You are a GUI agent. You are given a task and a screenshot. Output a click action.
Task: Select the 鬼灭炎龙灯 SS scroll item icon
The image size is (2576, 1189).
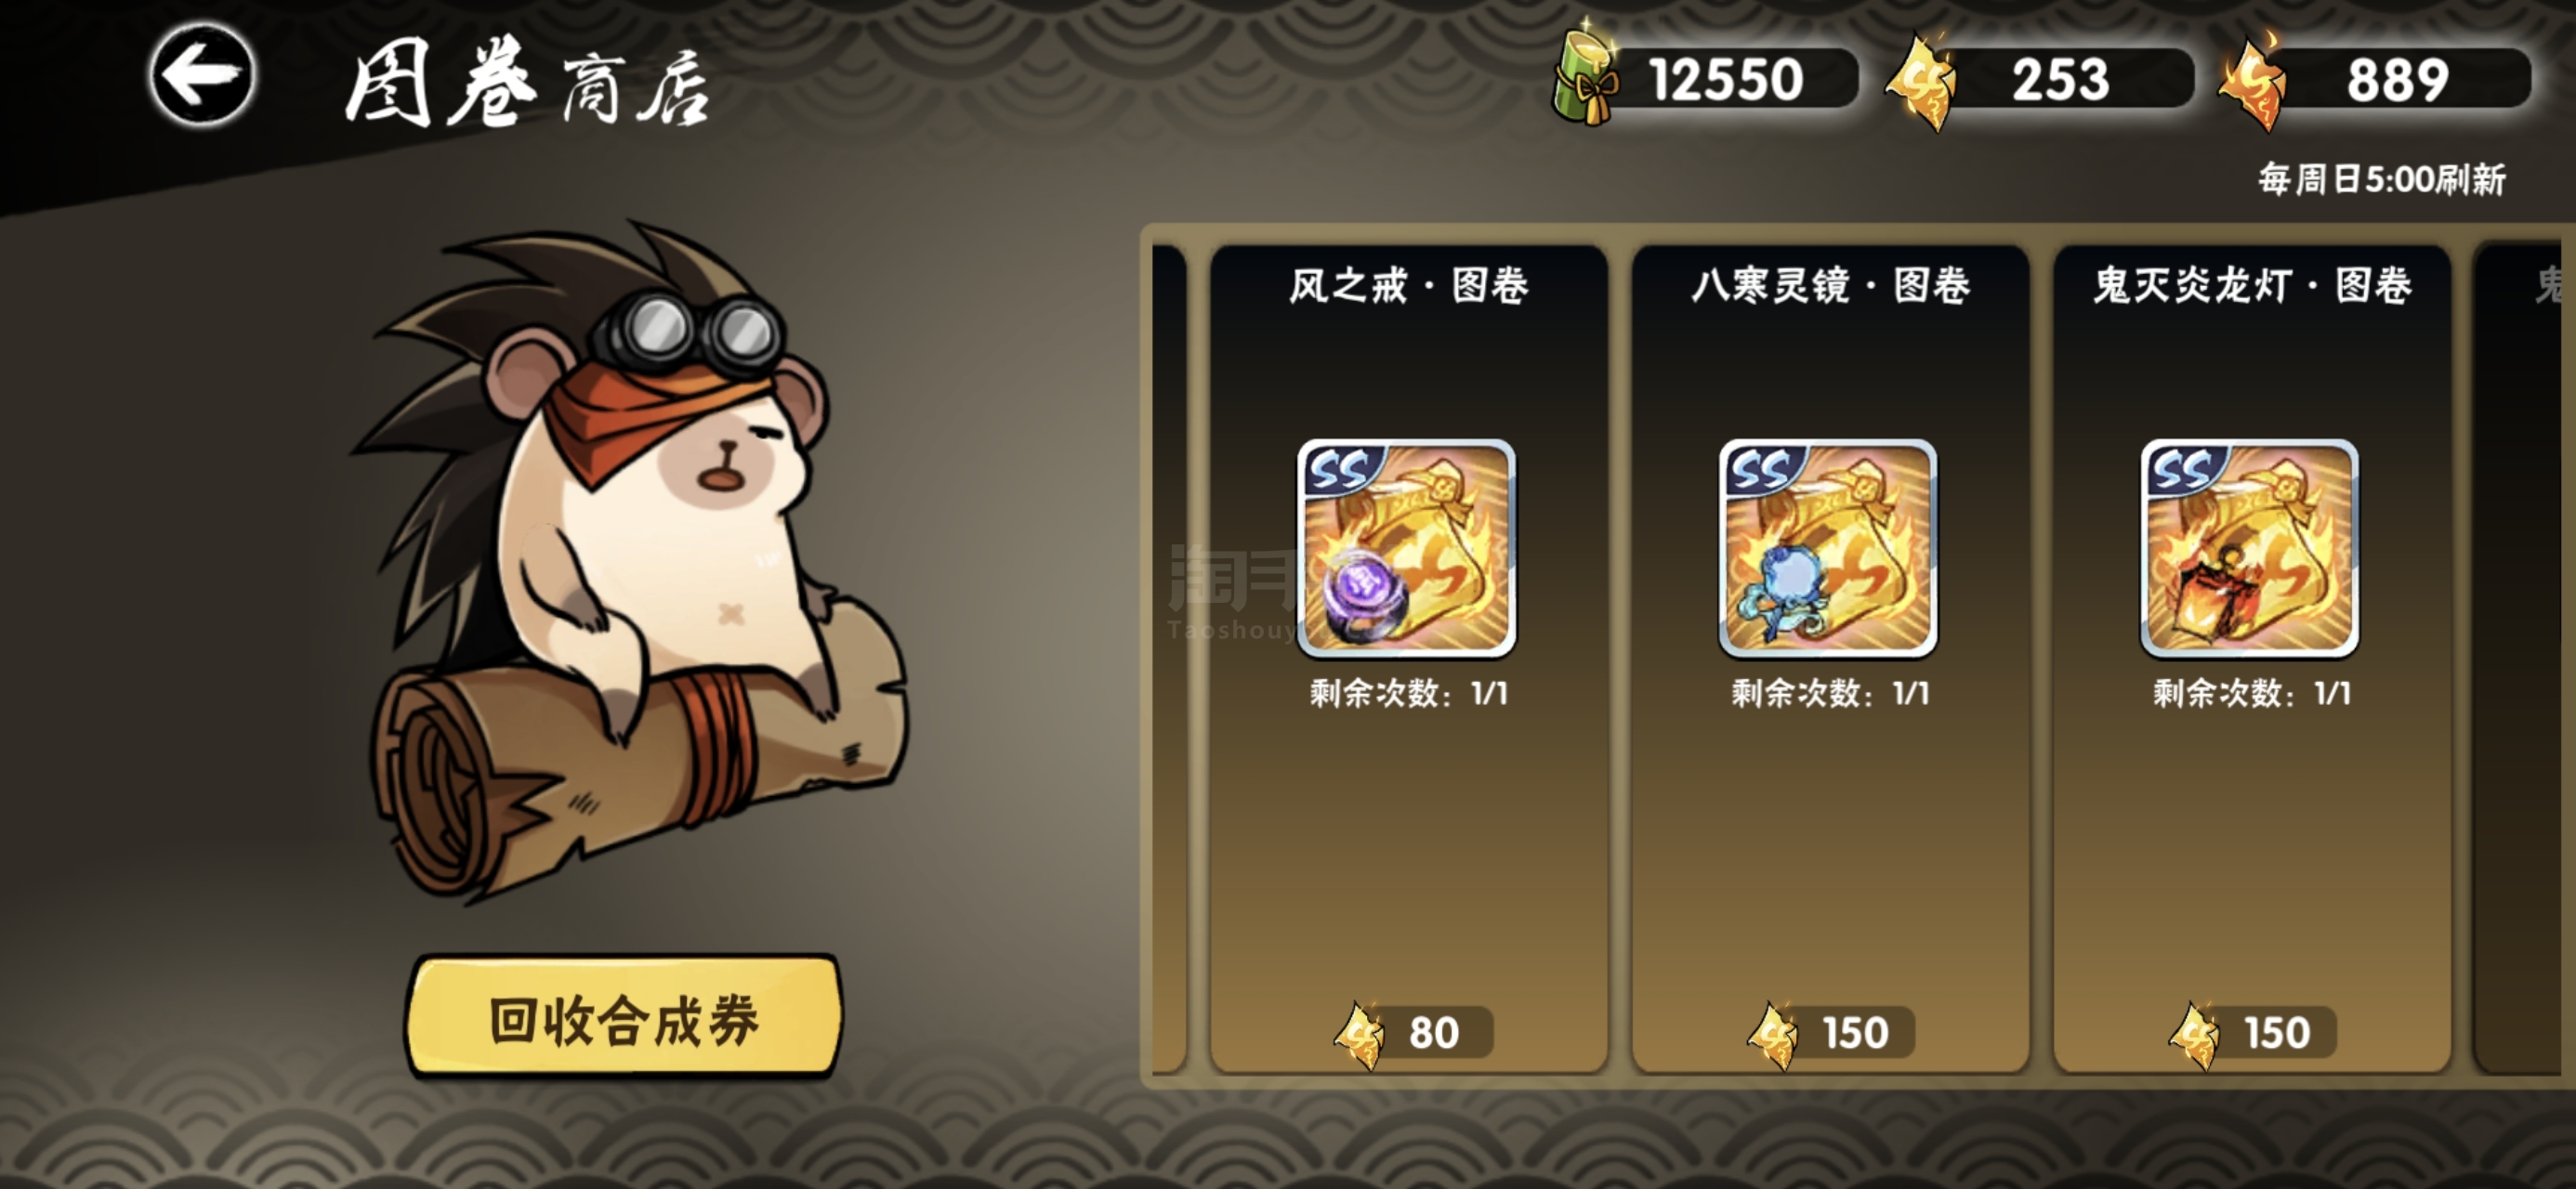click(2249, 548)
